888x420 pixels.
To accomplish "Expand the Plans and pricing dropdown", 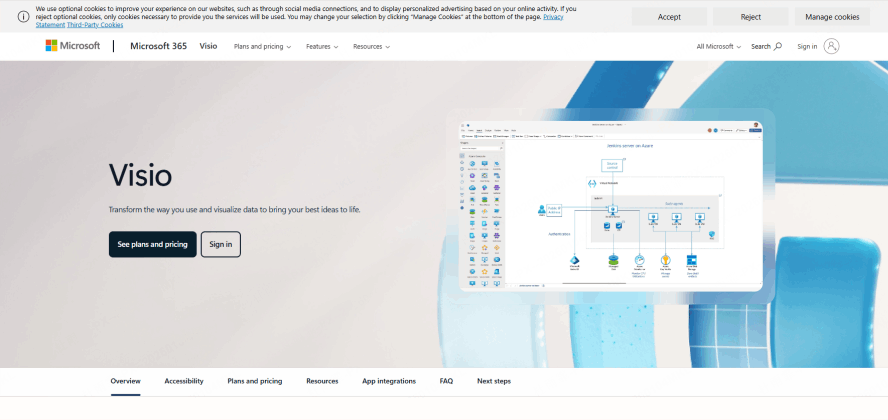I will tap(262, 47).
